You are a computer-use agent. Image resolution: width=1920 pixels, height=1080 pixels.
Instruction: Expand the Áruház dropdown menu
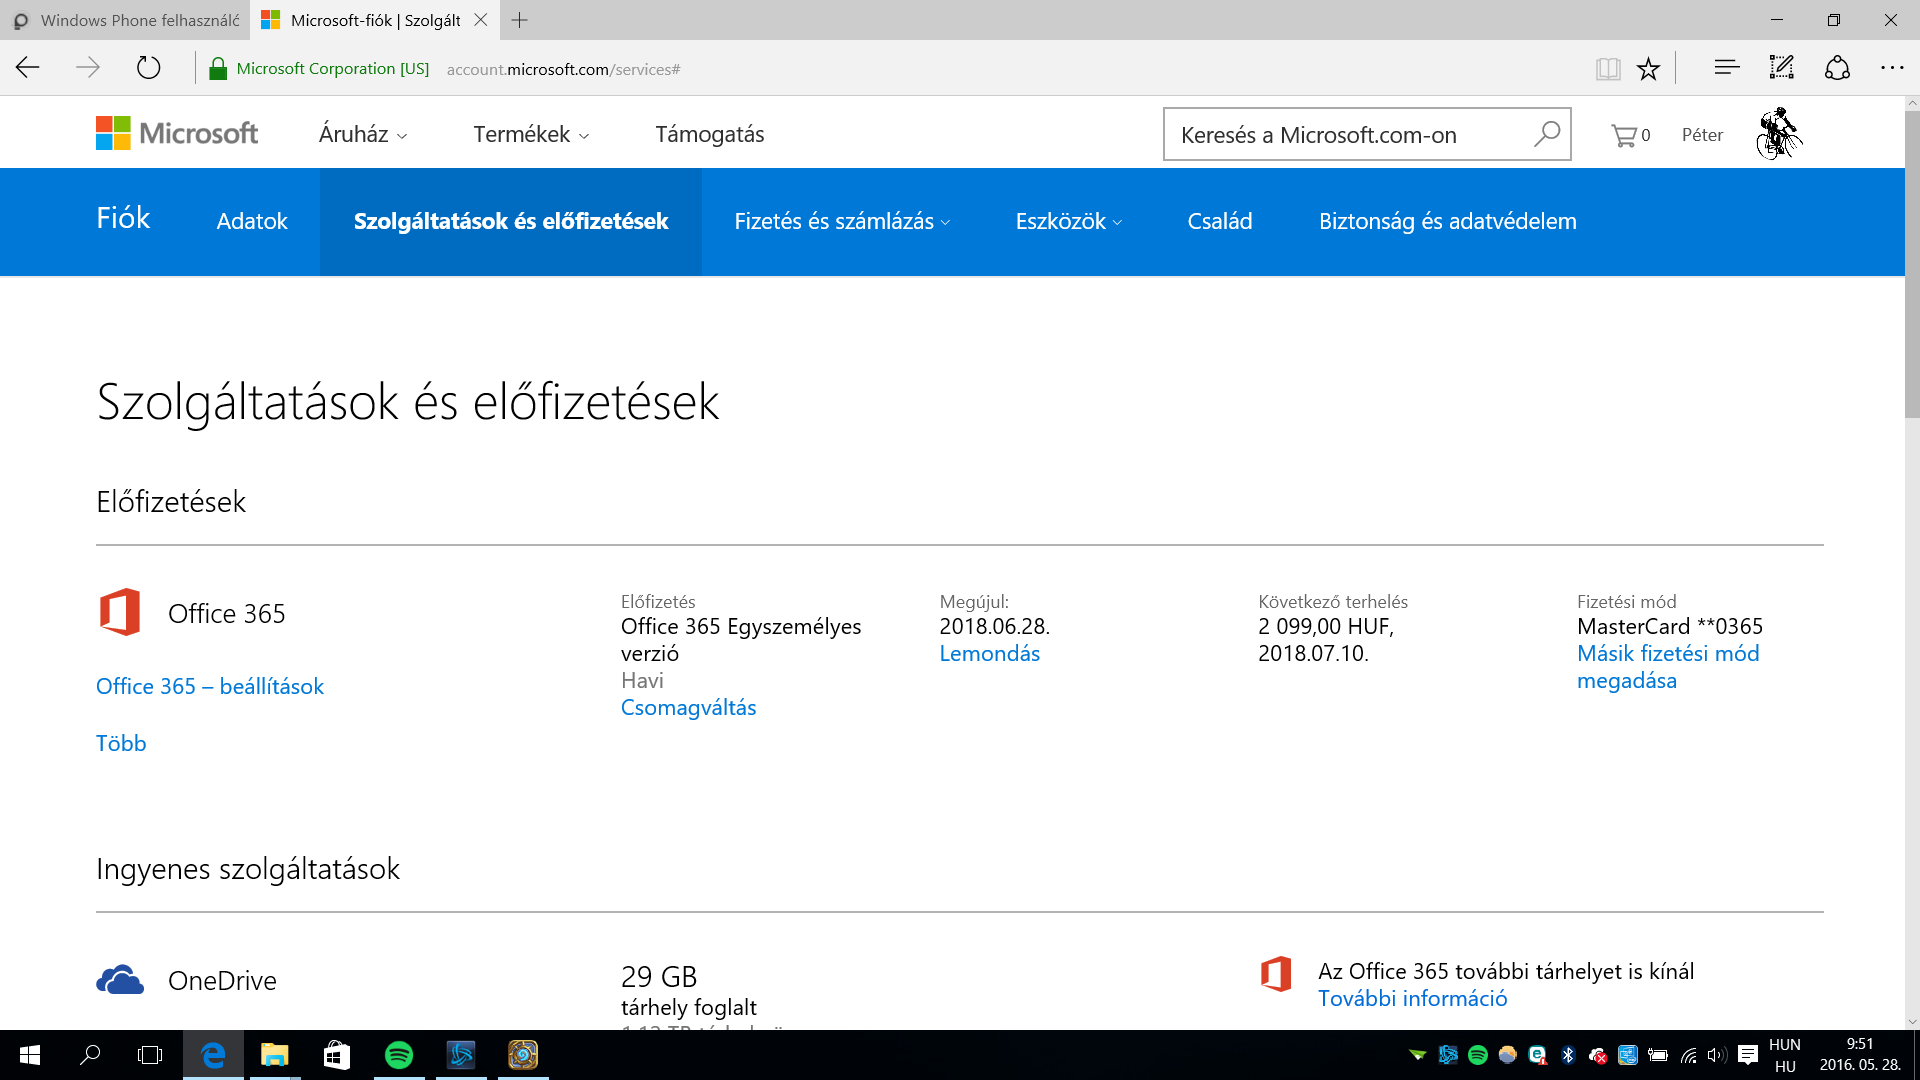click(x=363, y=134)
